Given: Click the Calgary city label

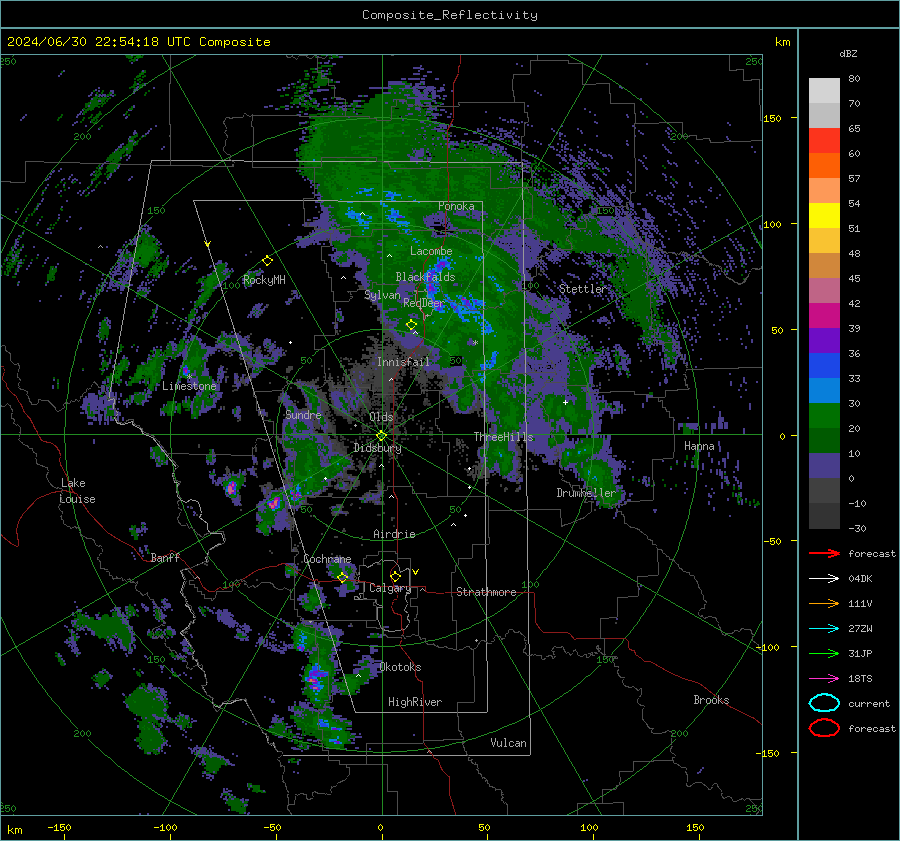Looking at the screenshot, I should pyautogui.click(x=390, y=588).
